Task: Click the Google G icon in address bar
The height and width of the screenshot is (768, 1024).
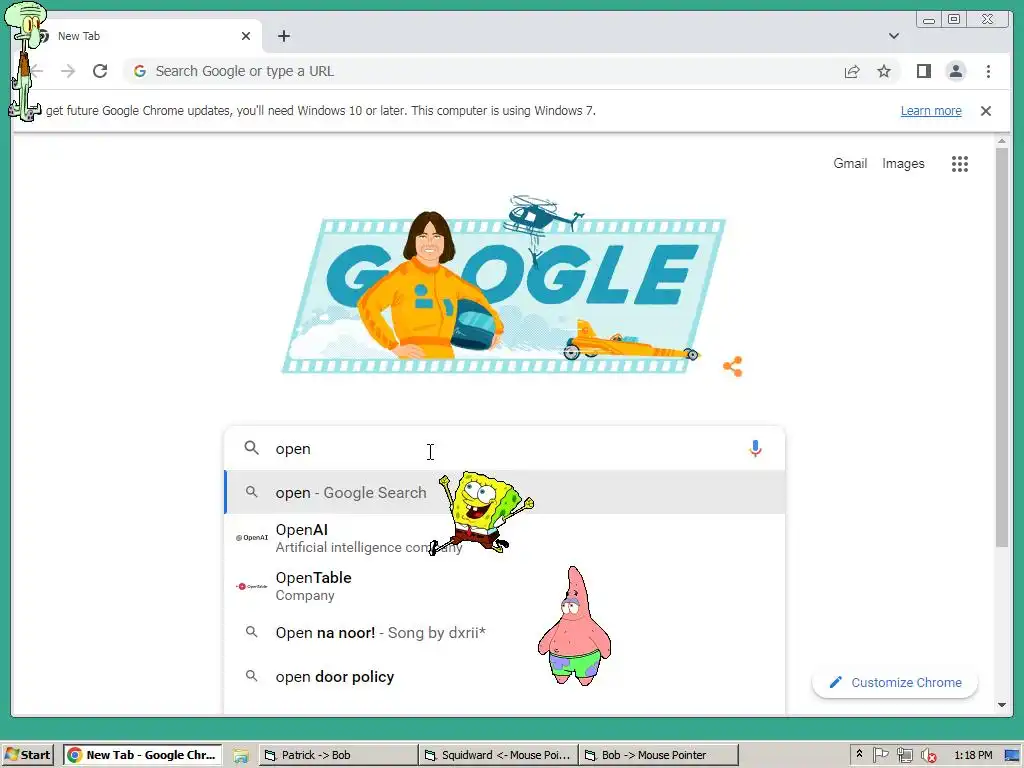Action: click(x=139, y=71)
